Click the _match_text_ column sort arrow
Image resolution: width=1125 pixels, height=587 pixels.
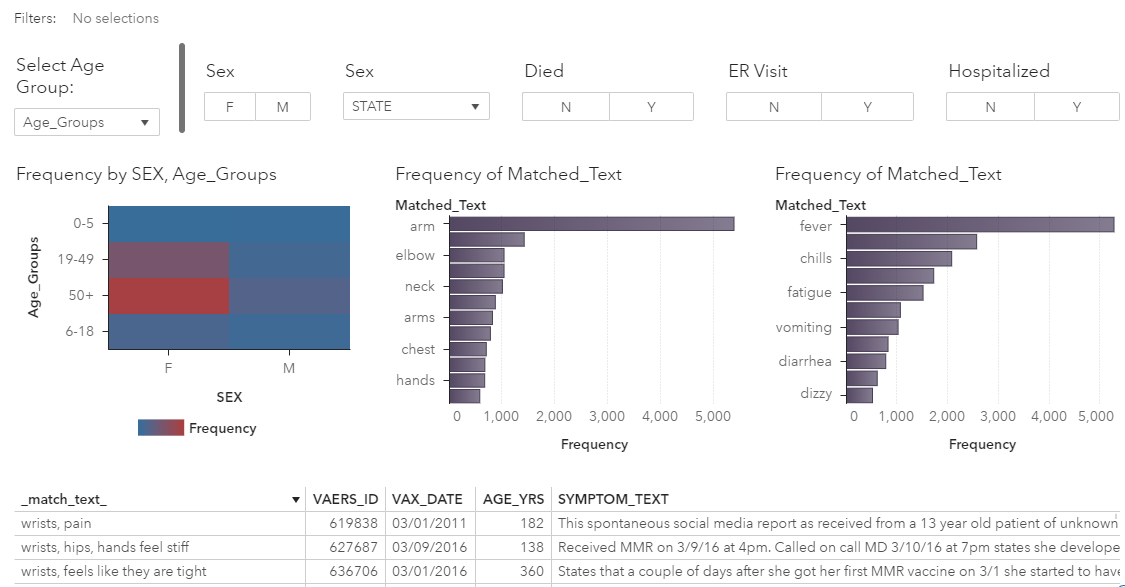(296, 499)
